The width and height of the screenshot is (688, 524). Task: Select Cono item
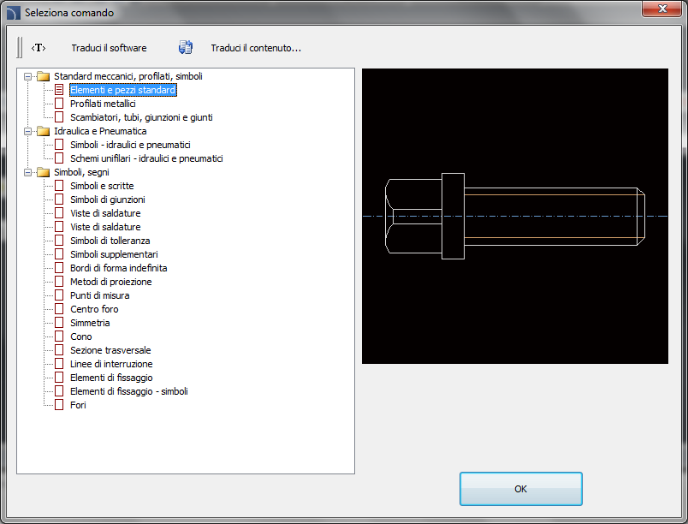pyautogui.click(x=81, y=337)
